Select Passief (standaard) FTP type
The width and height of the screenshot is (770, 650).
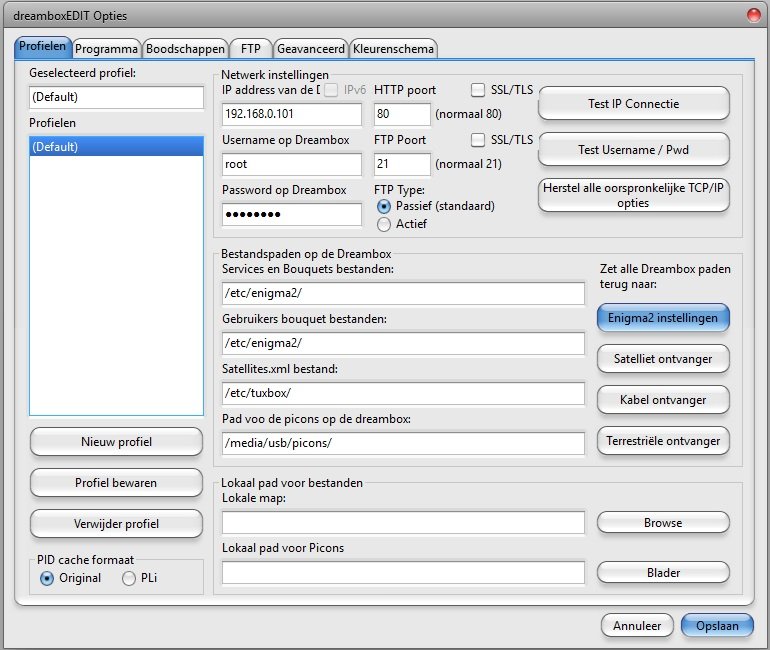coord(384,206)
